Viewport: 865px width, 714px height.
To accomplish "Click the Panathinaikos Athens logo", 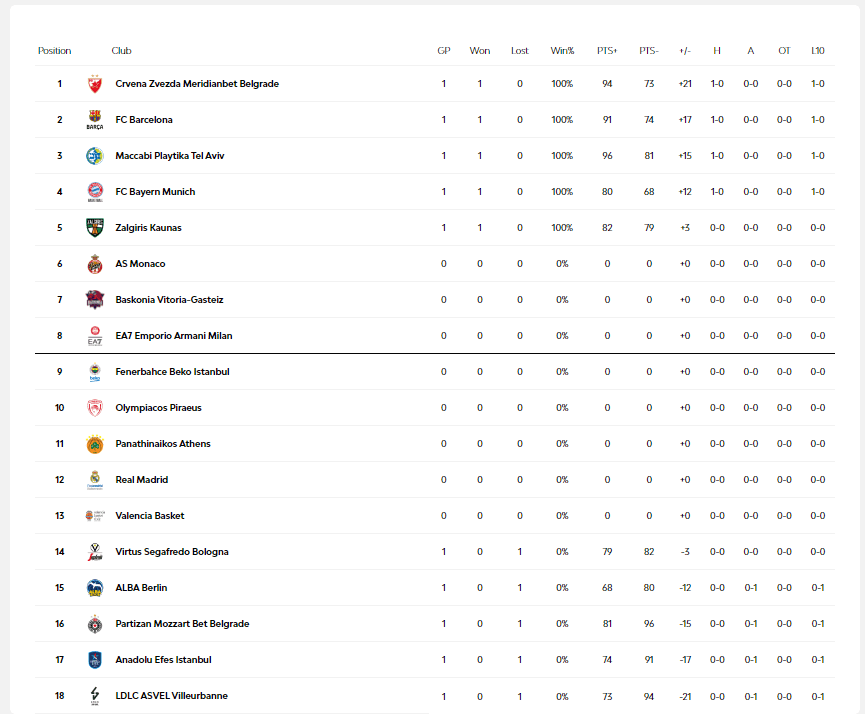I will [x=95, y=444].
